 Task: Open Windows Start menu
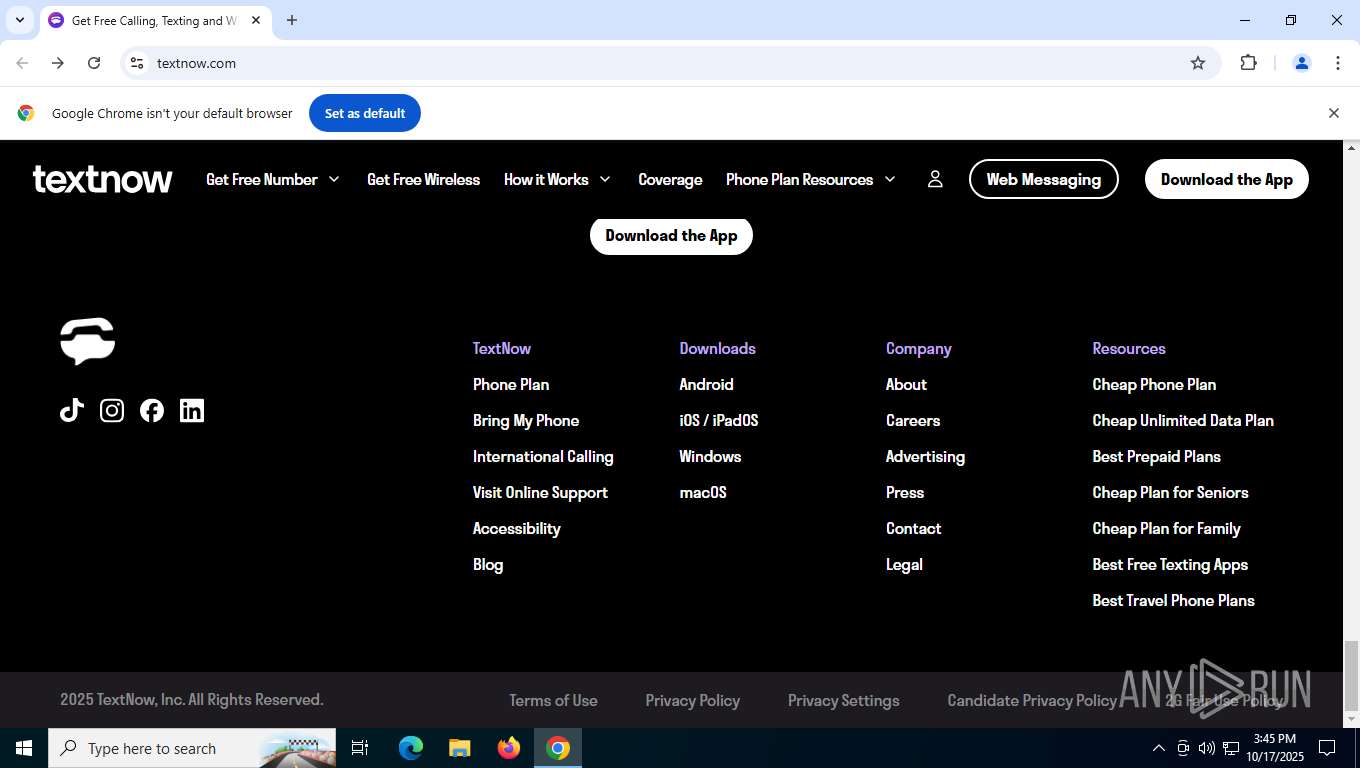(x=24, y=748)
